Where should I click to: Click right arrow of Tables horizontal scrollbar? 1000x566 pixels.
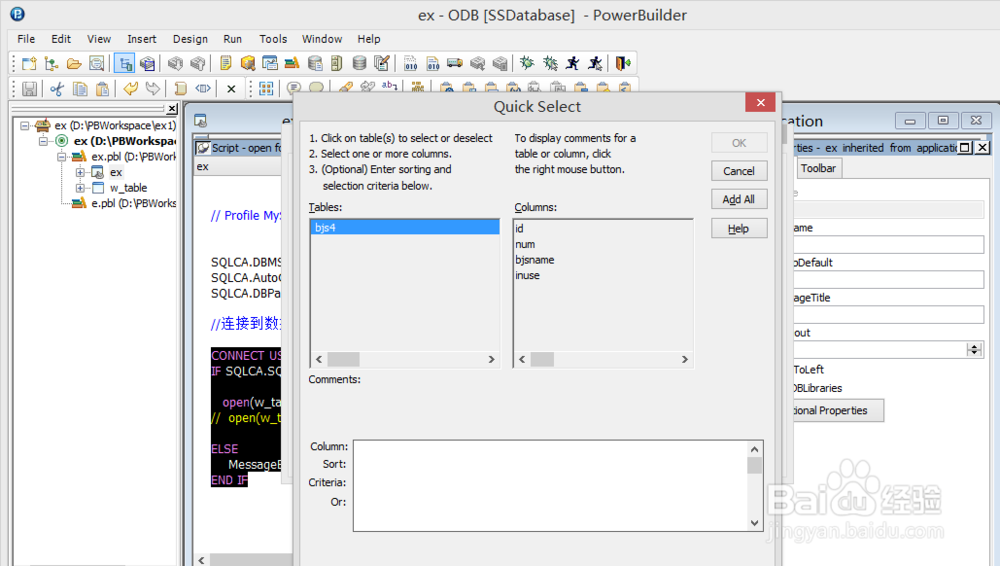click(491, 359)
